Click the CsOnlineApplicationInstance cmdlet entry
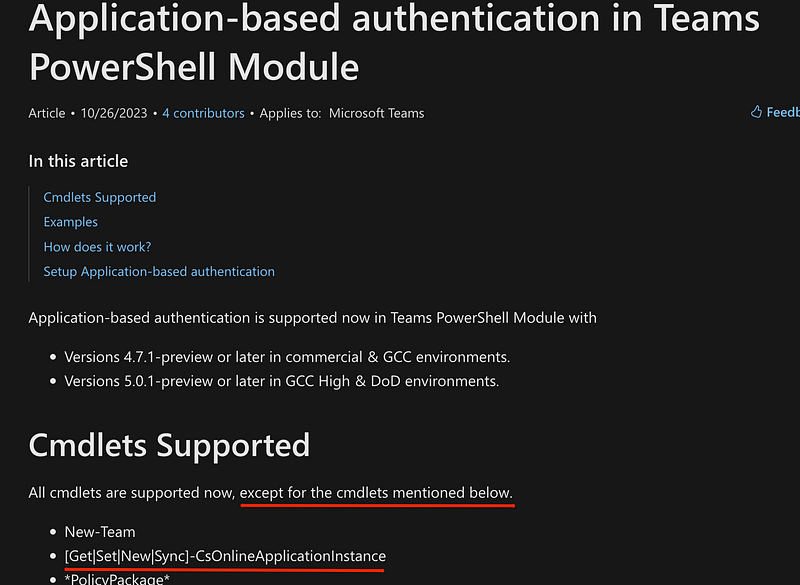Screen dimensions: 800x585 pos(225,556)
